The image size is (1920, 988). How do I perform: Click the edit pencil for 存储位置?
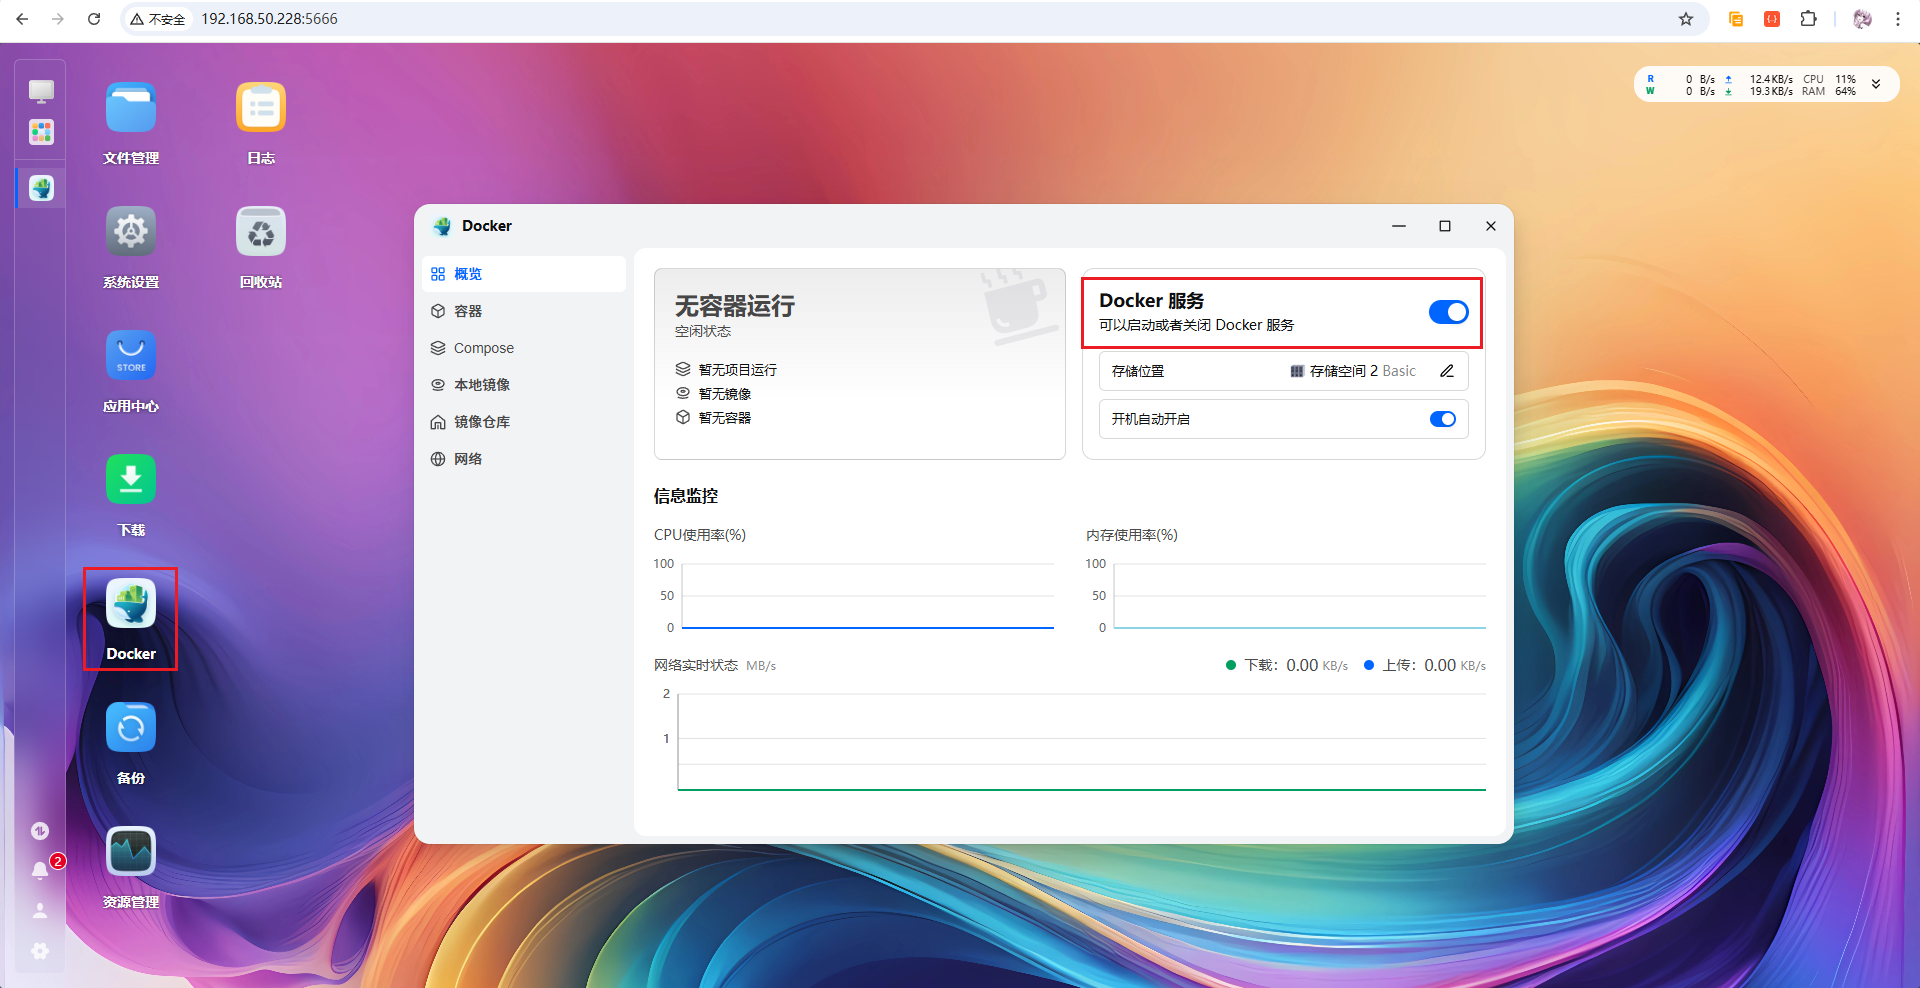point(1446,371)
